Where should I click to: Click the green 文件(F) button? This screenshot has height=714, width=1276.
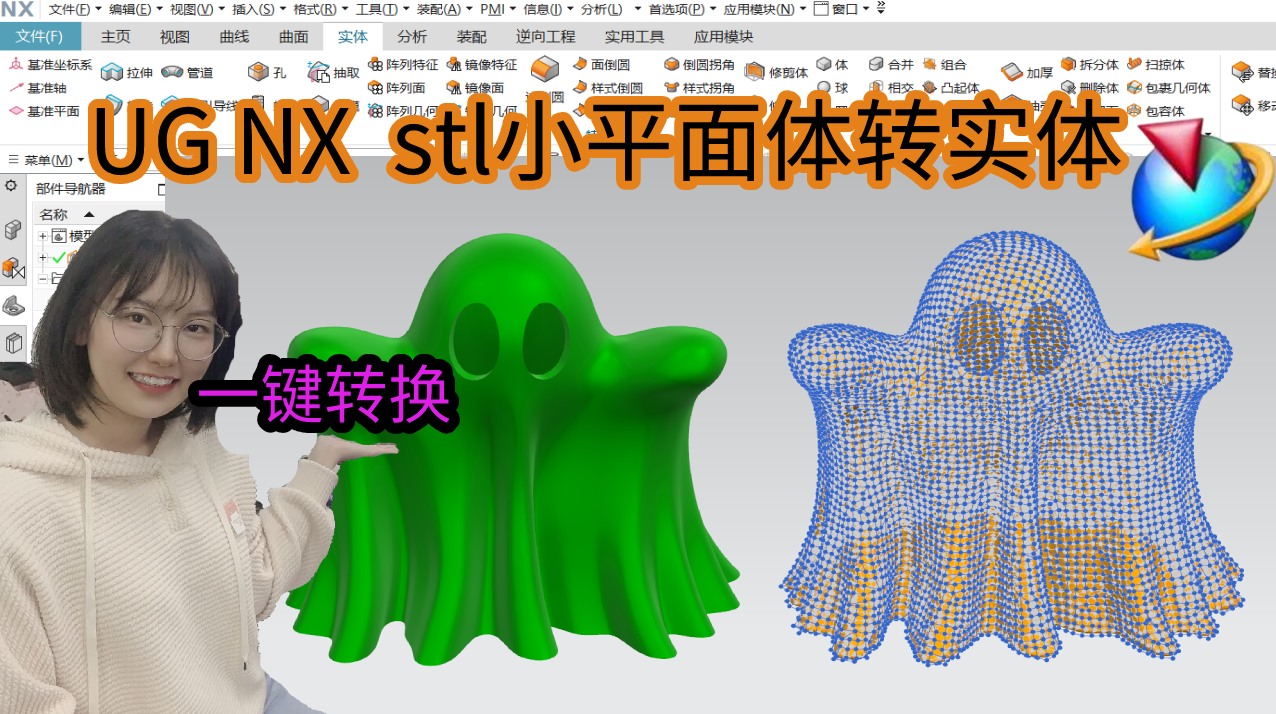pyautogui.click(x=40, y=36)
